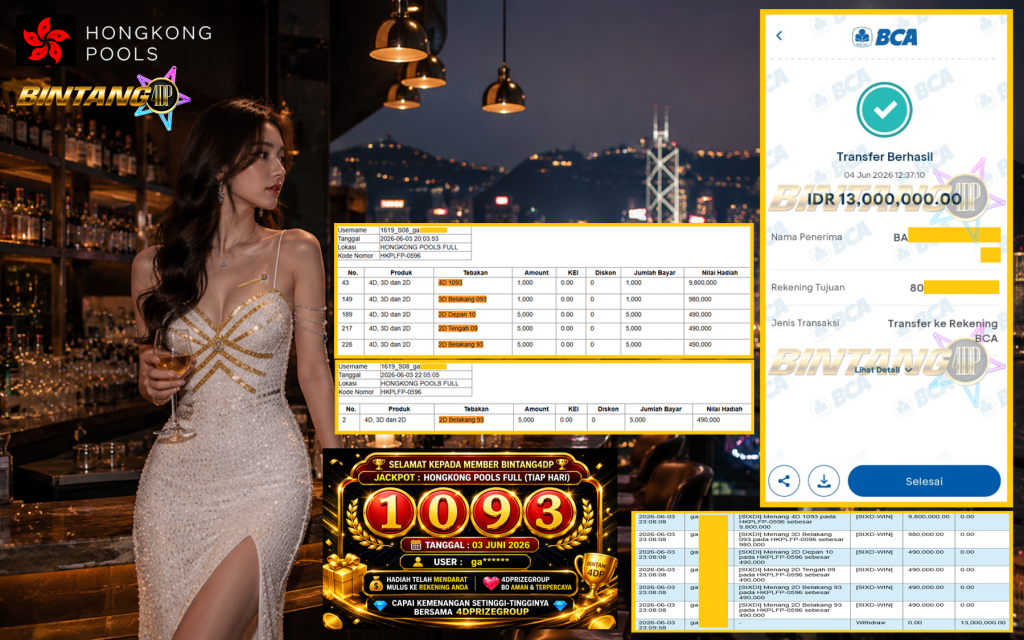Screen dimensions: 1024x640
Task: Click the 'HONGKONG POOLS' title at top-left
Action: [x=148, y=43]
